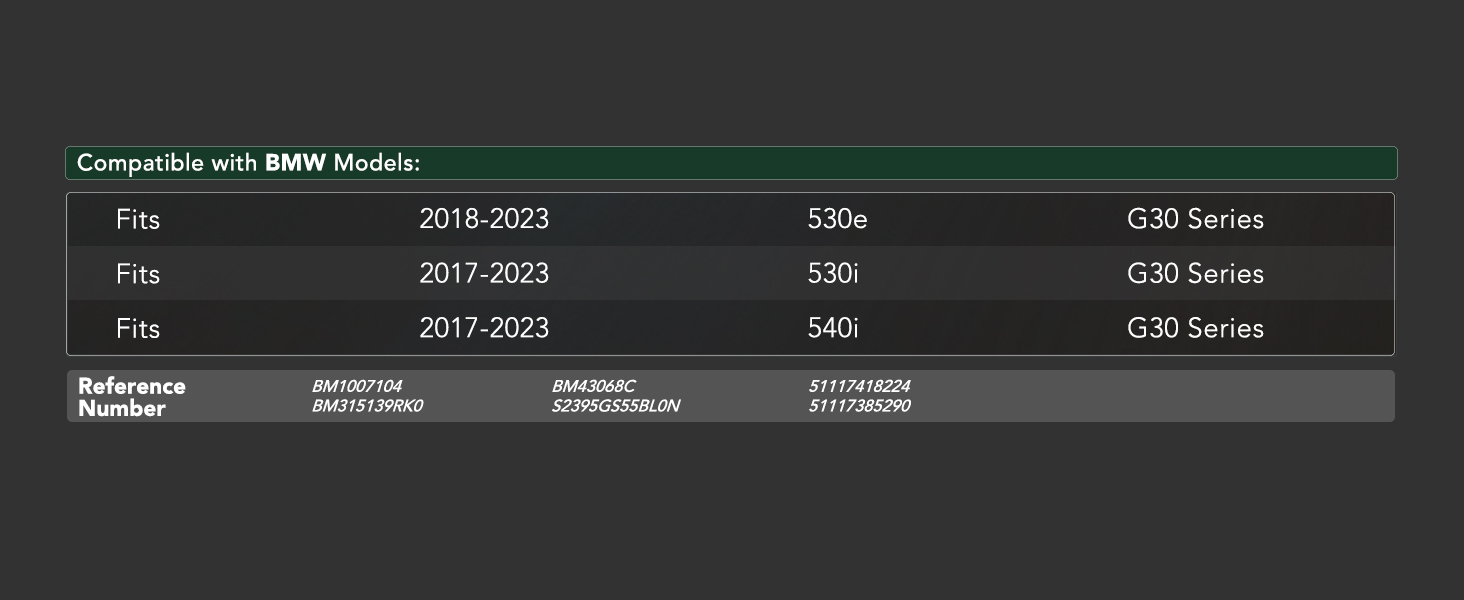Select reference number 51117385290

coord(859,406)
